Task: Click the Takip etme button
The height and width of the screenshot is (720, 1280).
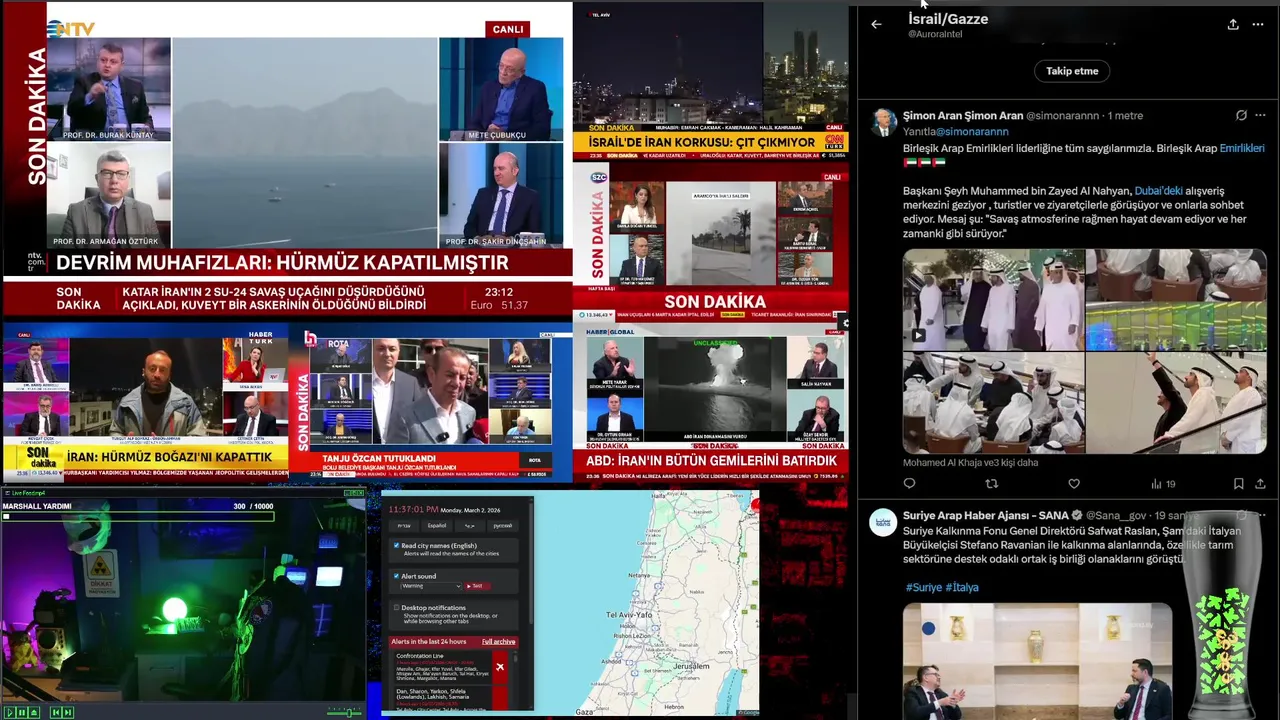Action: point(1072,71)
